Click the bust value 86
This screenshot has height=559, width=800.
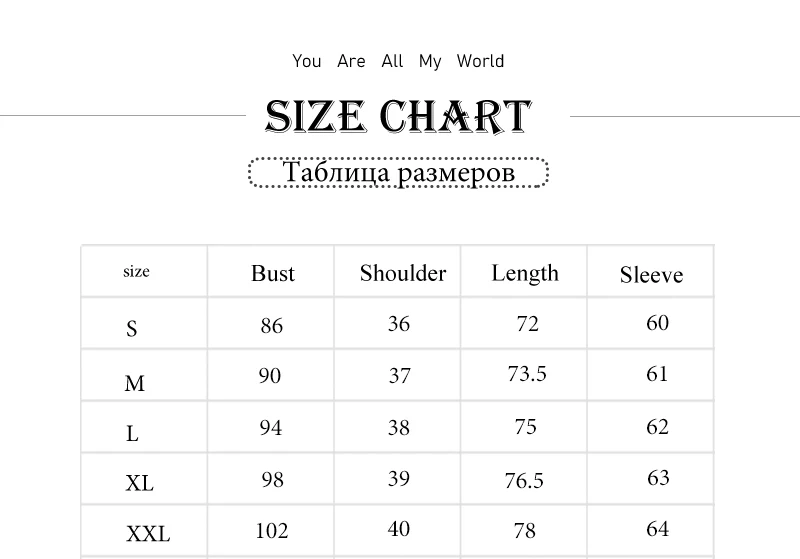tap(271, 325)
